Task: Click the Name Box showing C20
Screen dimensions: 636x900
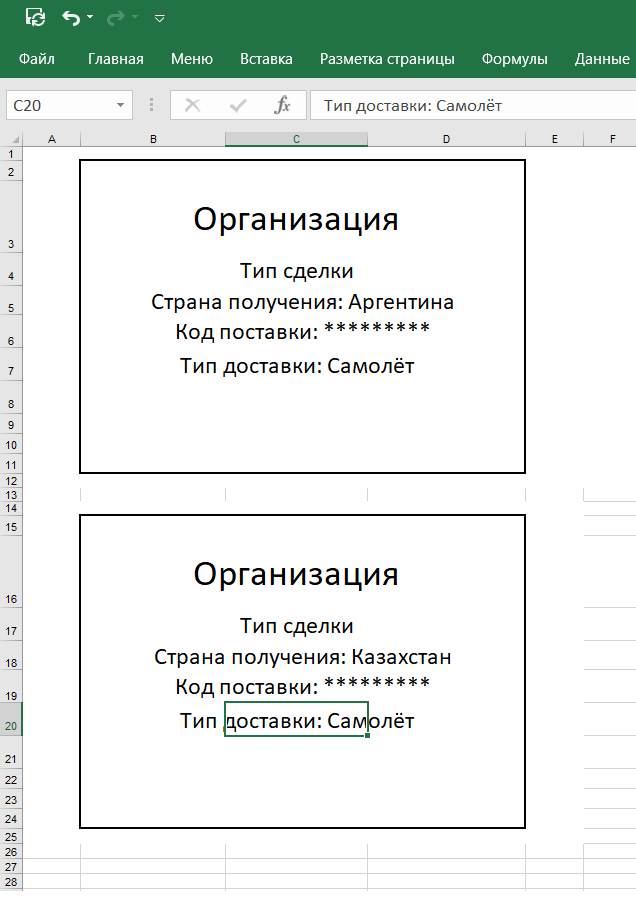Action: click(58, 105)
